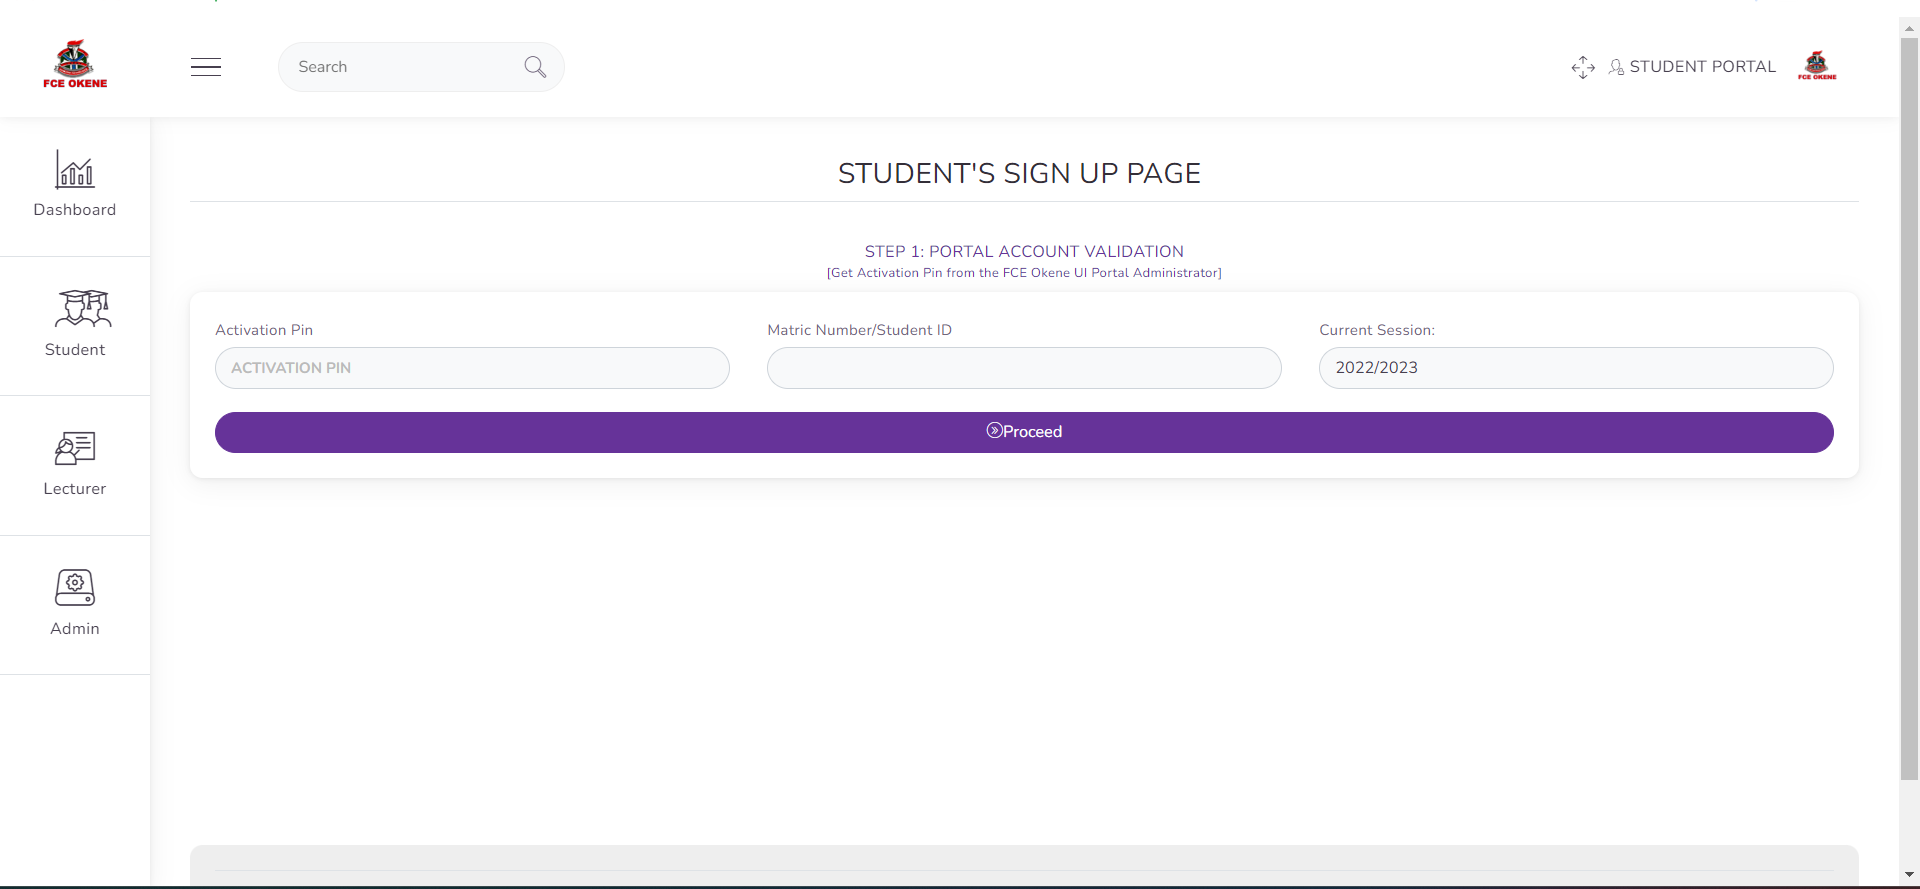The width and height of the screenshot is (1920, 889).
Task: Click the FCE Okene logo in header
Action: coord(75,66)
